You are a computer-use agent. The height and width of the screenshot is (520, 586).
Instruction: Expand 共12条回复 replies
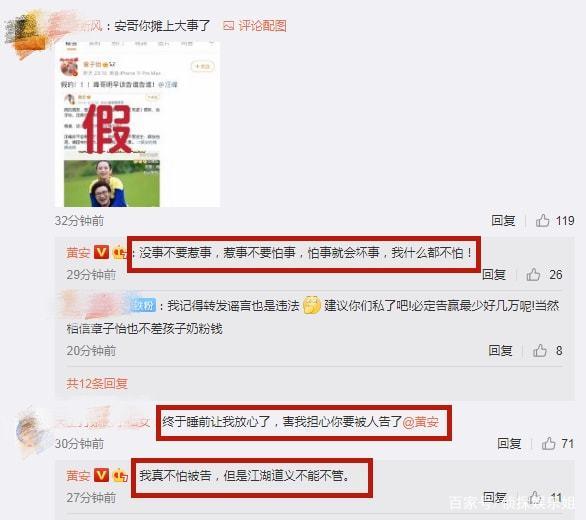pyautogui.click(x=97, y=384)
